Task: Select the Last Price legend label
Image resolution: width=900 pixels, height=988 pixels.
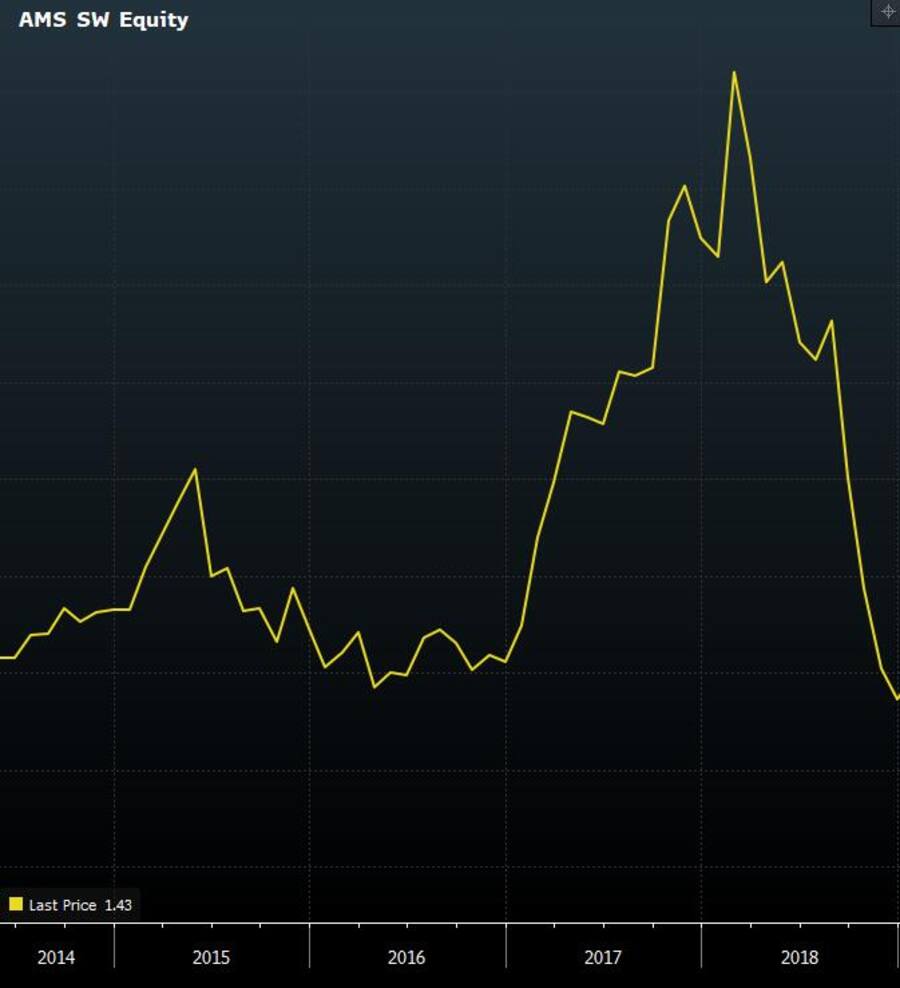Action: point(62,905)
